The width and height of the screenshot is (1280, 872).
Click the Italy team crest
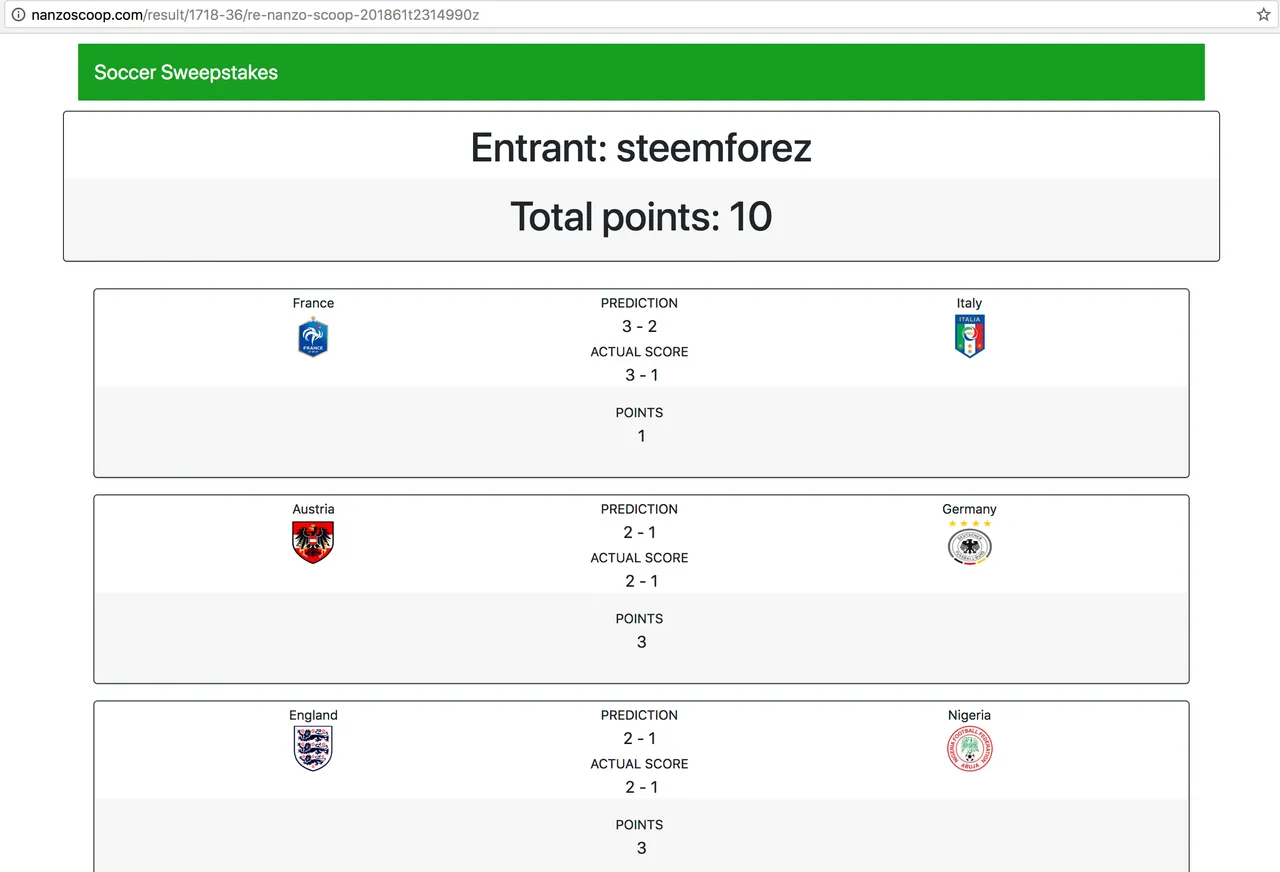(969, 337)
